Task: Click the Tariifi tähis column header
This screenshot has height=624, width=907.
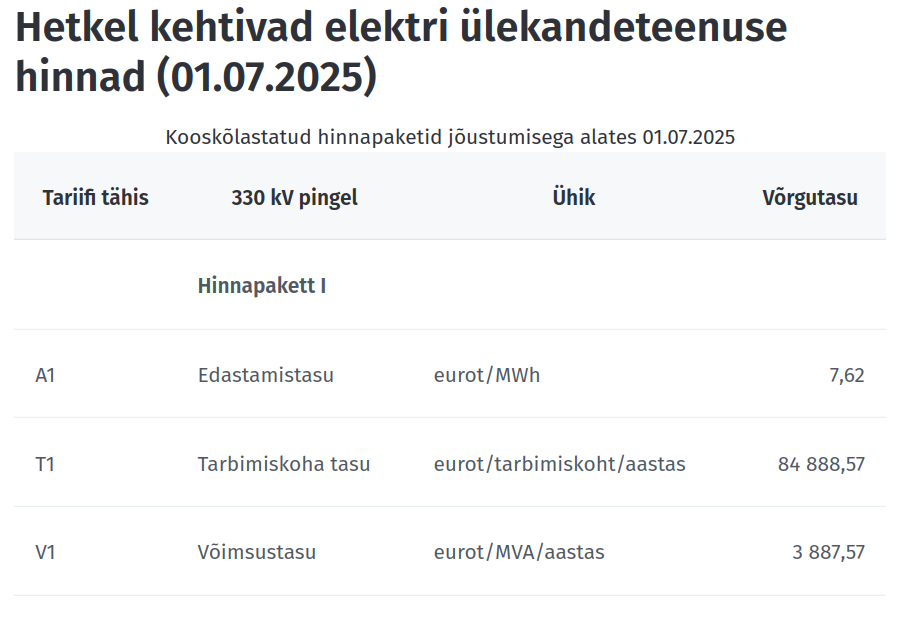Action: coord(95,198)
